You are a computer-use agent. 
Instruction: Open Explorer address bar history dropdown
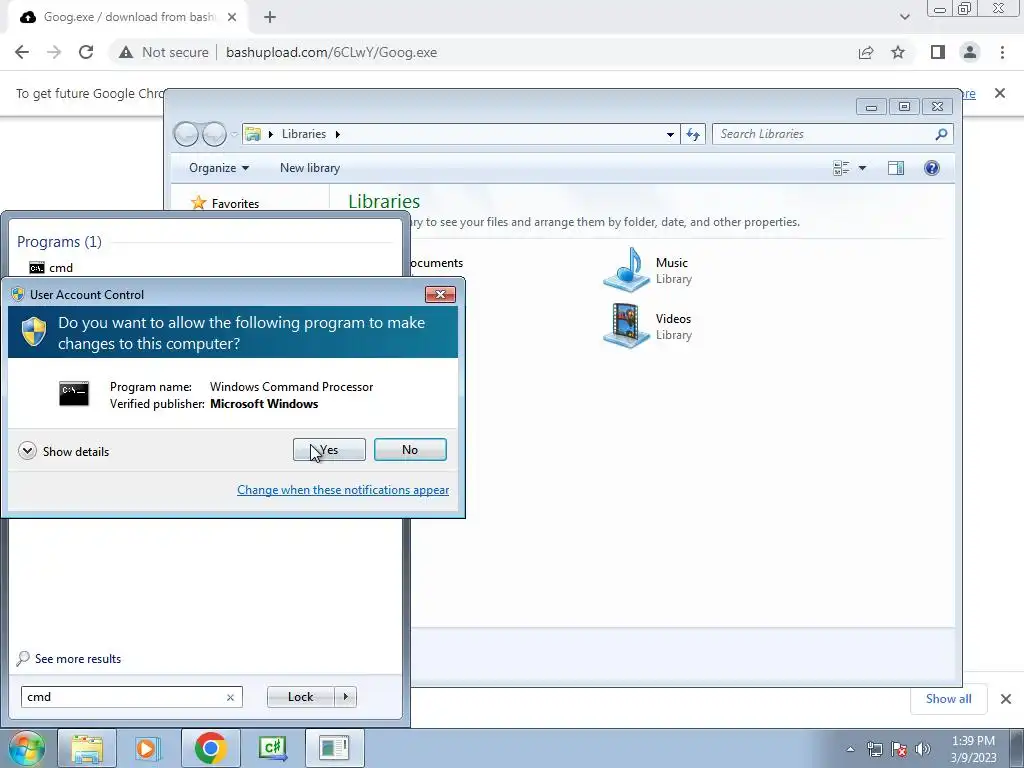(670, 135)
